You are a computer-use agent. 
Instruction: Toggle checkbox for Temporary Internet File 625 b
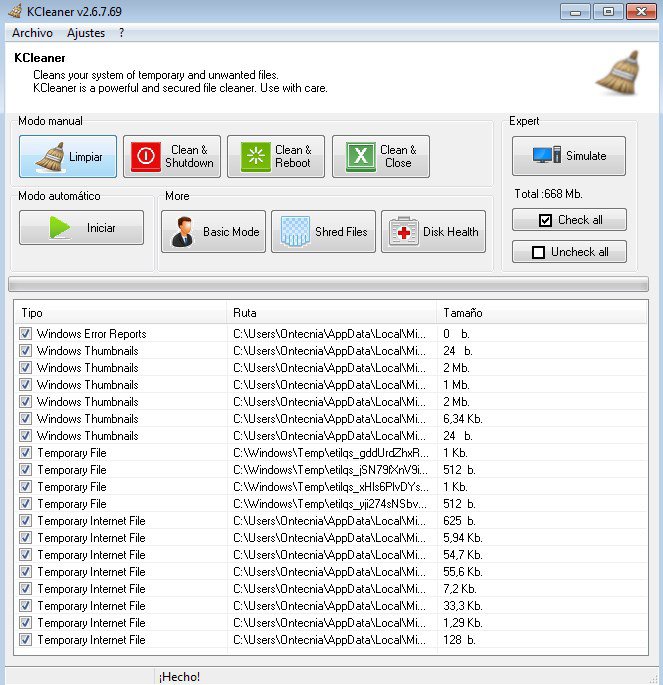[x=25, y=521]
